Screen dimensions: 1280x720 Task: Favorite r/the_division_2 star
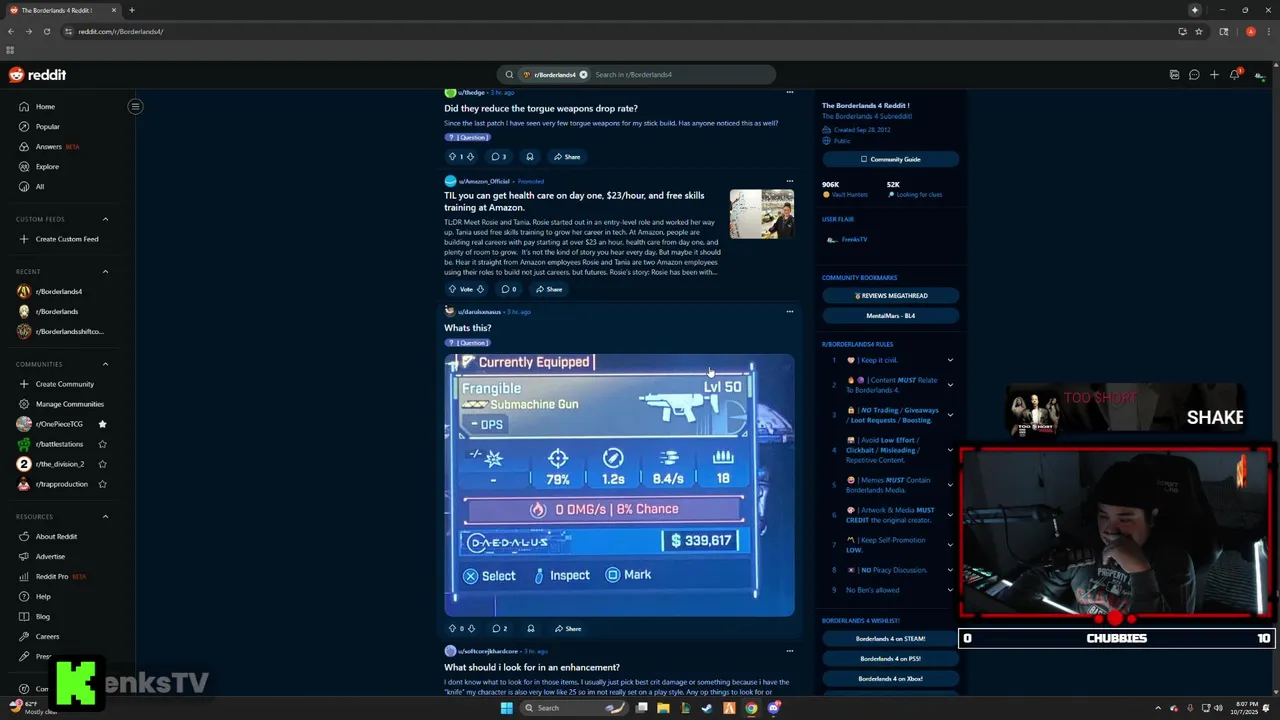[102, 464]
